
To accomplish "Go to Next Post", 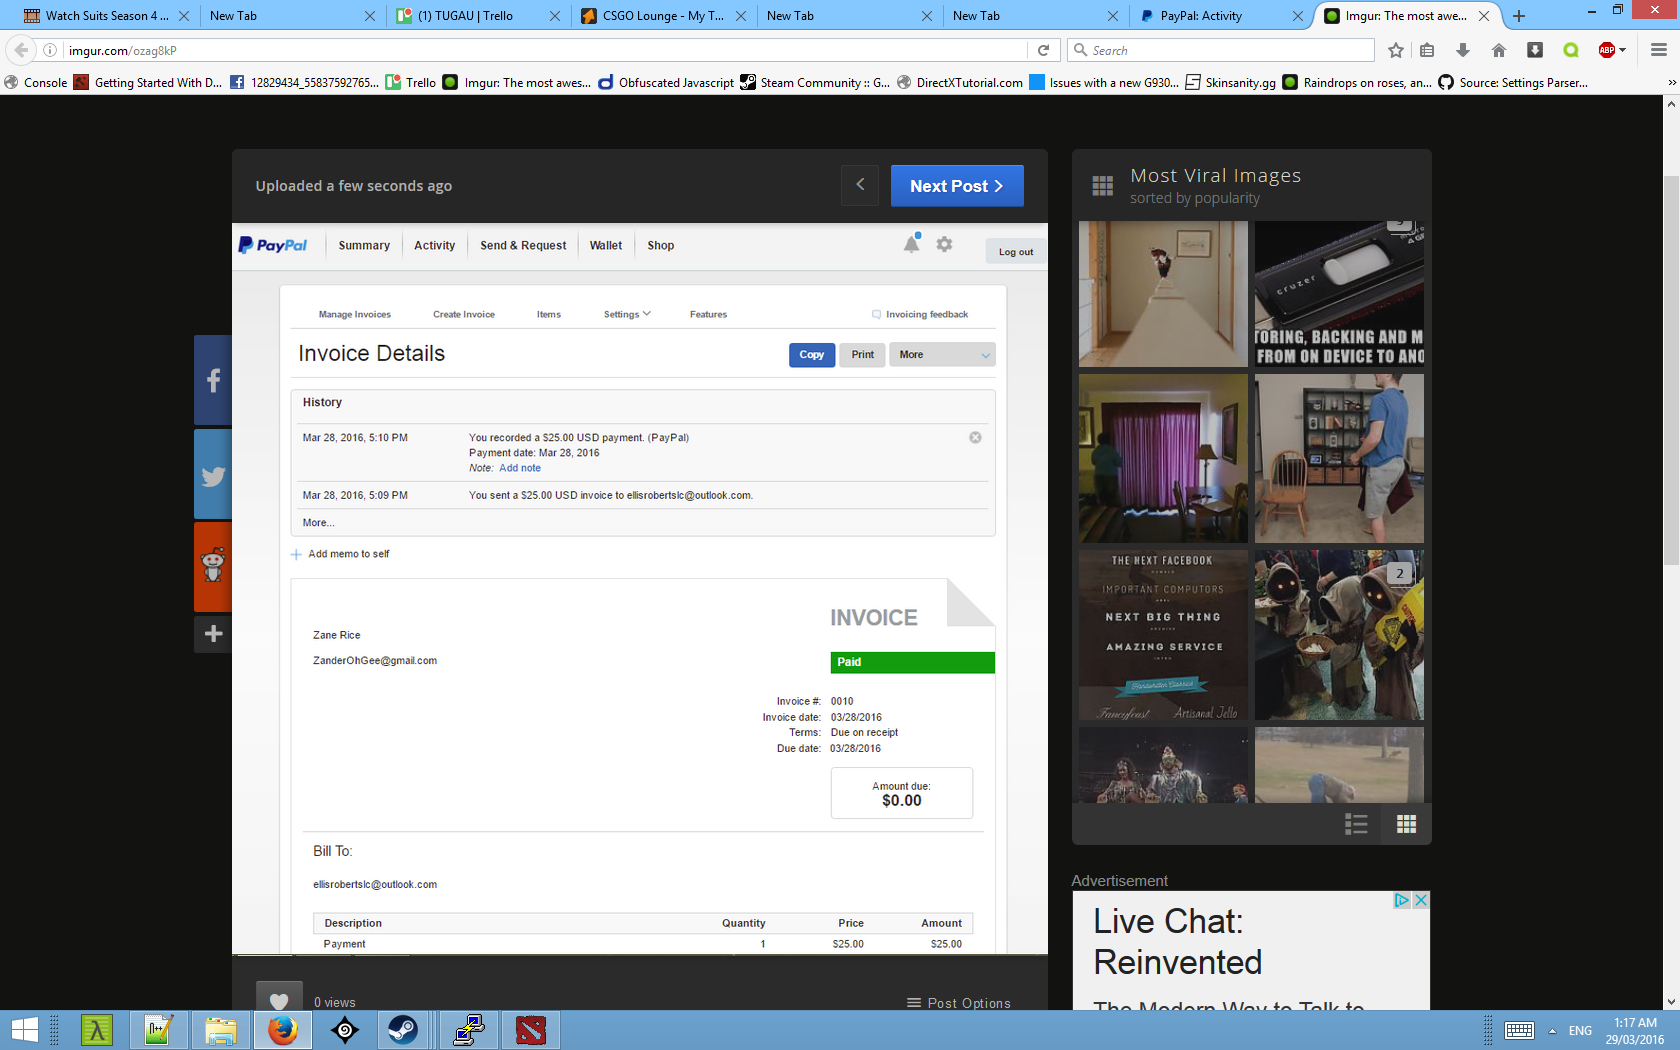I will (x=956, y=186).
